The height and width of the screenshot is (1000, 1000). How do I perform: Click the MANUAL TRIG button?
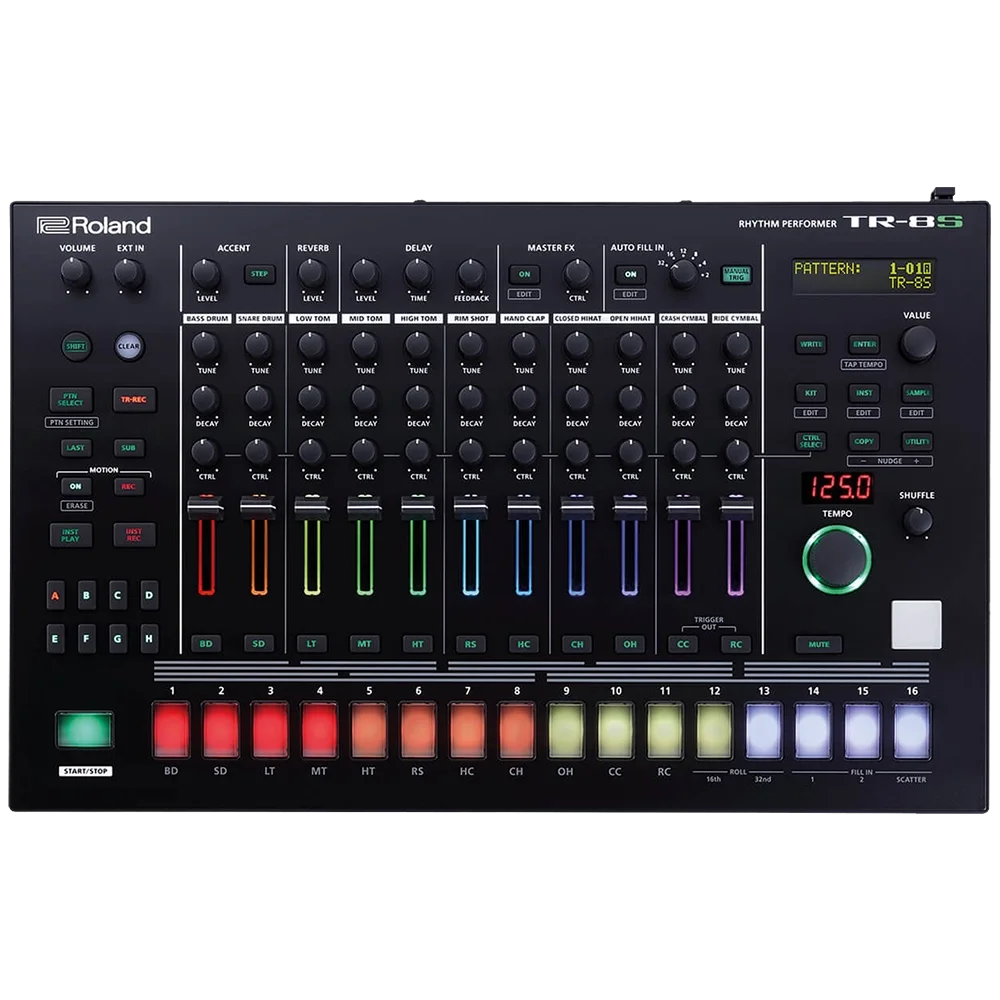[737, 274]
